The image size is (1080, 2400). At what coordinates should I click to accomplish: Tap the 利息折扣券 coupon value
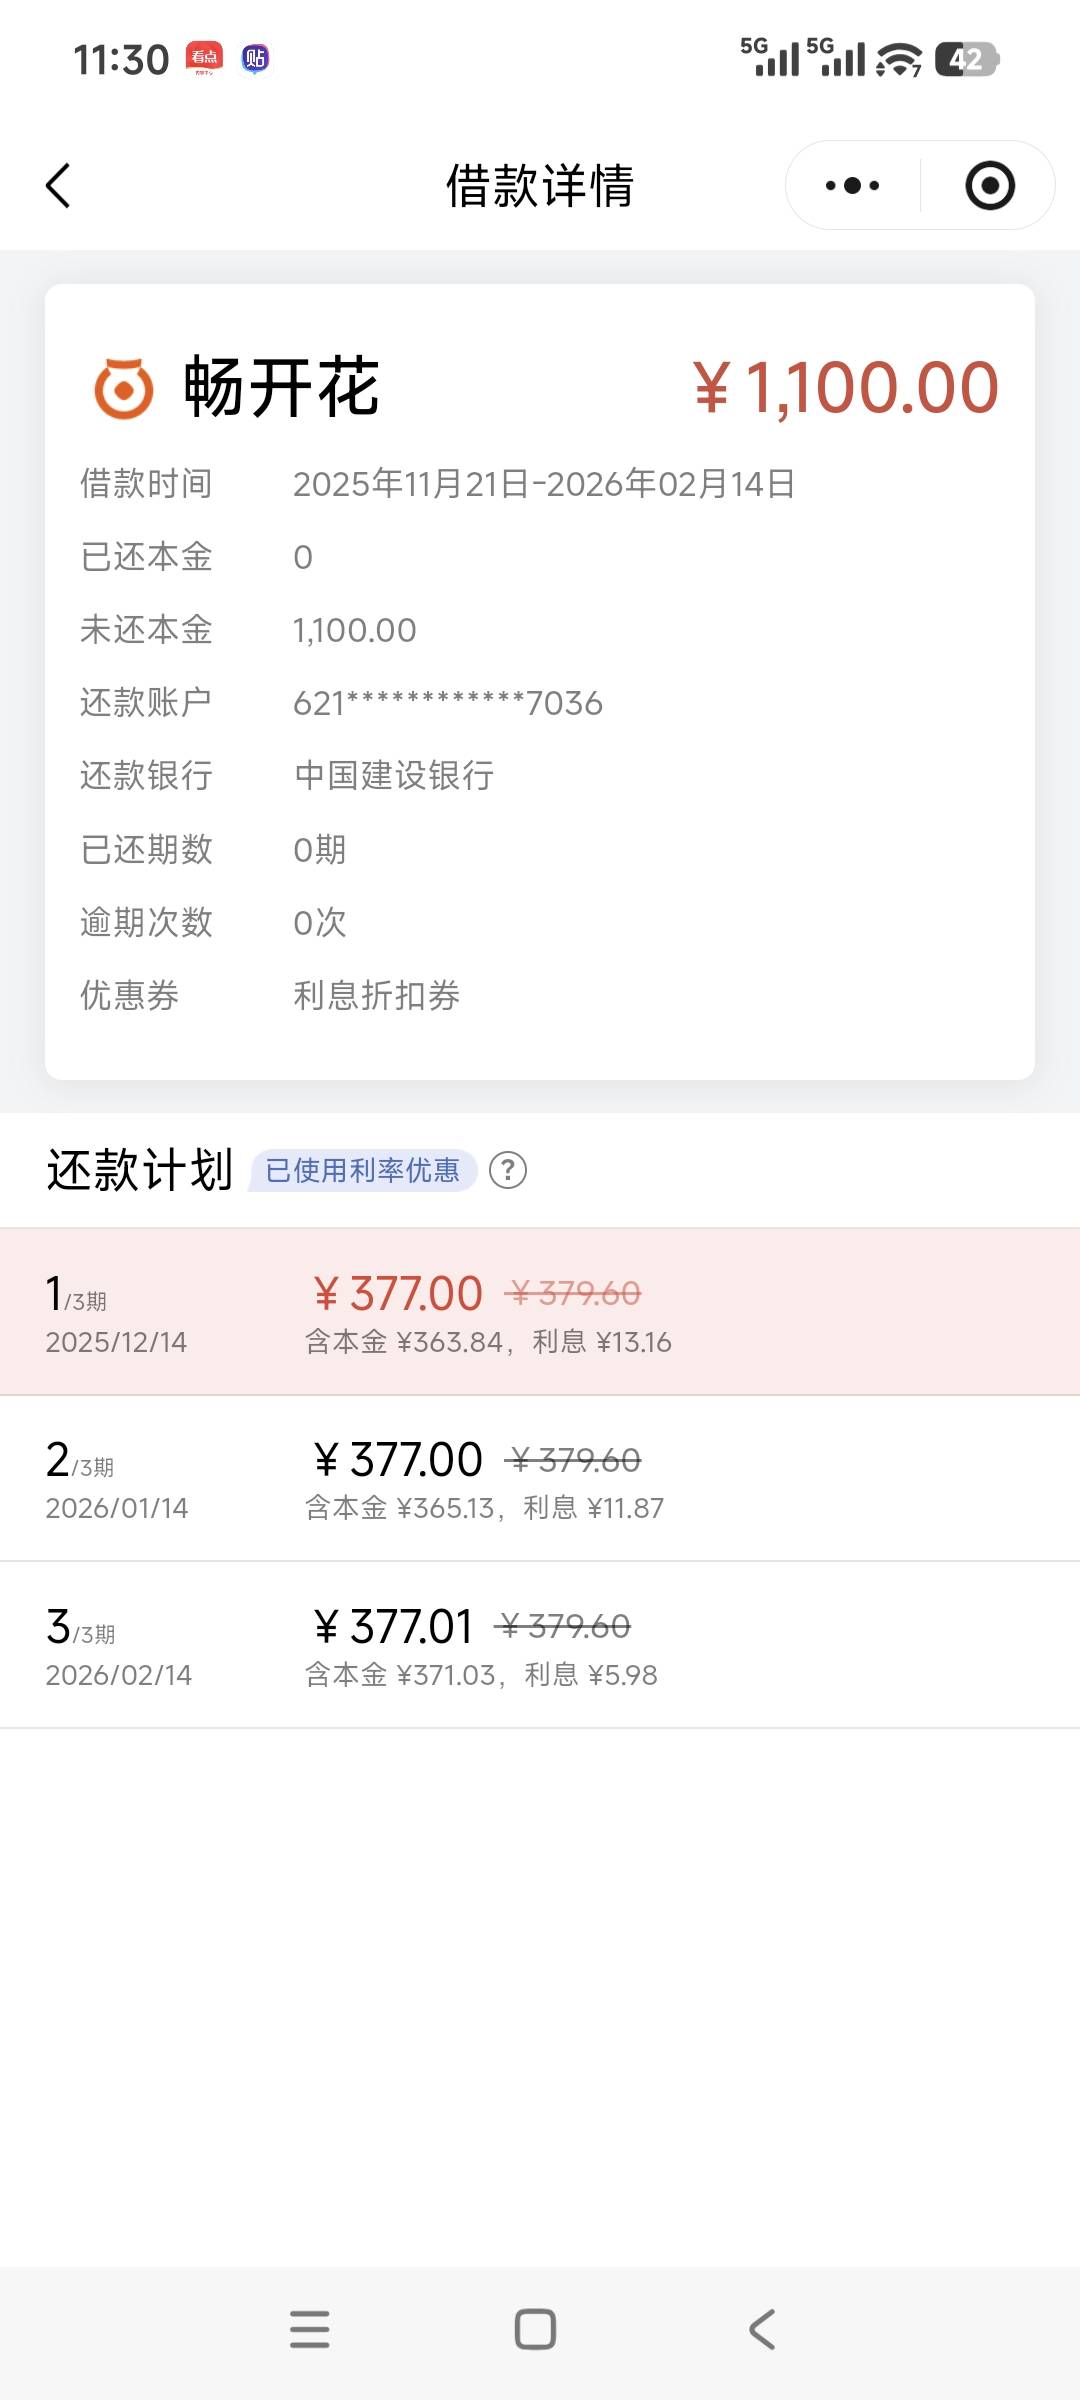coord(376,996)
